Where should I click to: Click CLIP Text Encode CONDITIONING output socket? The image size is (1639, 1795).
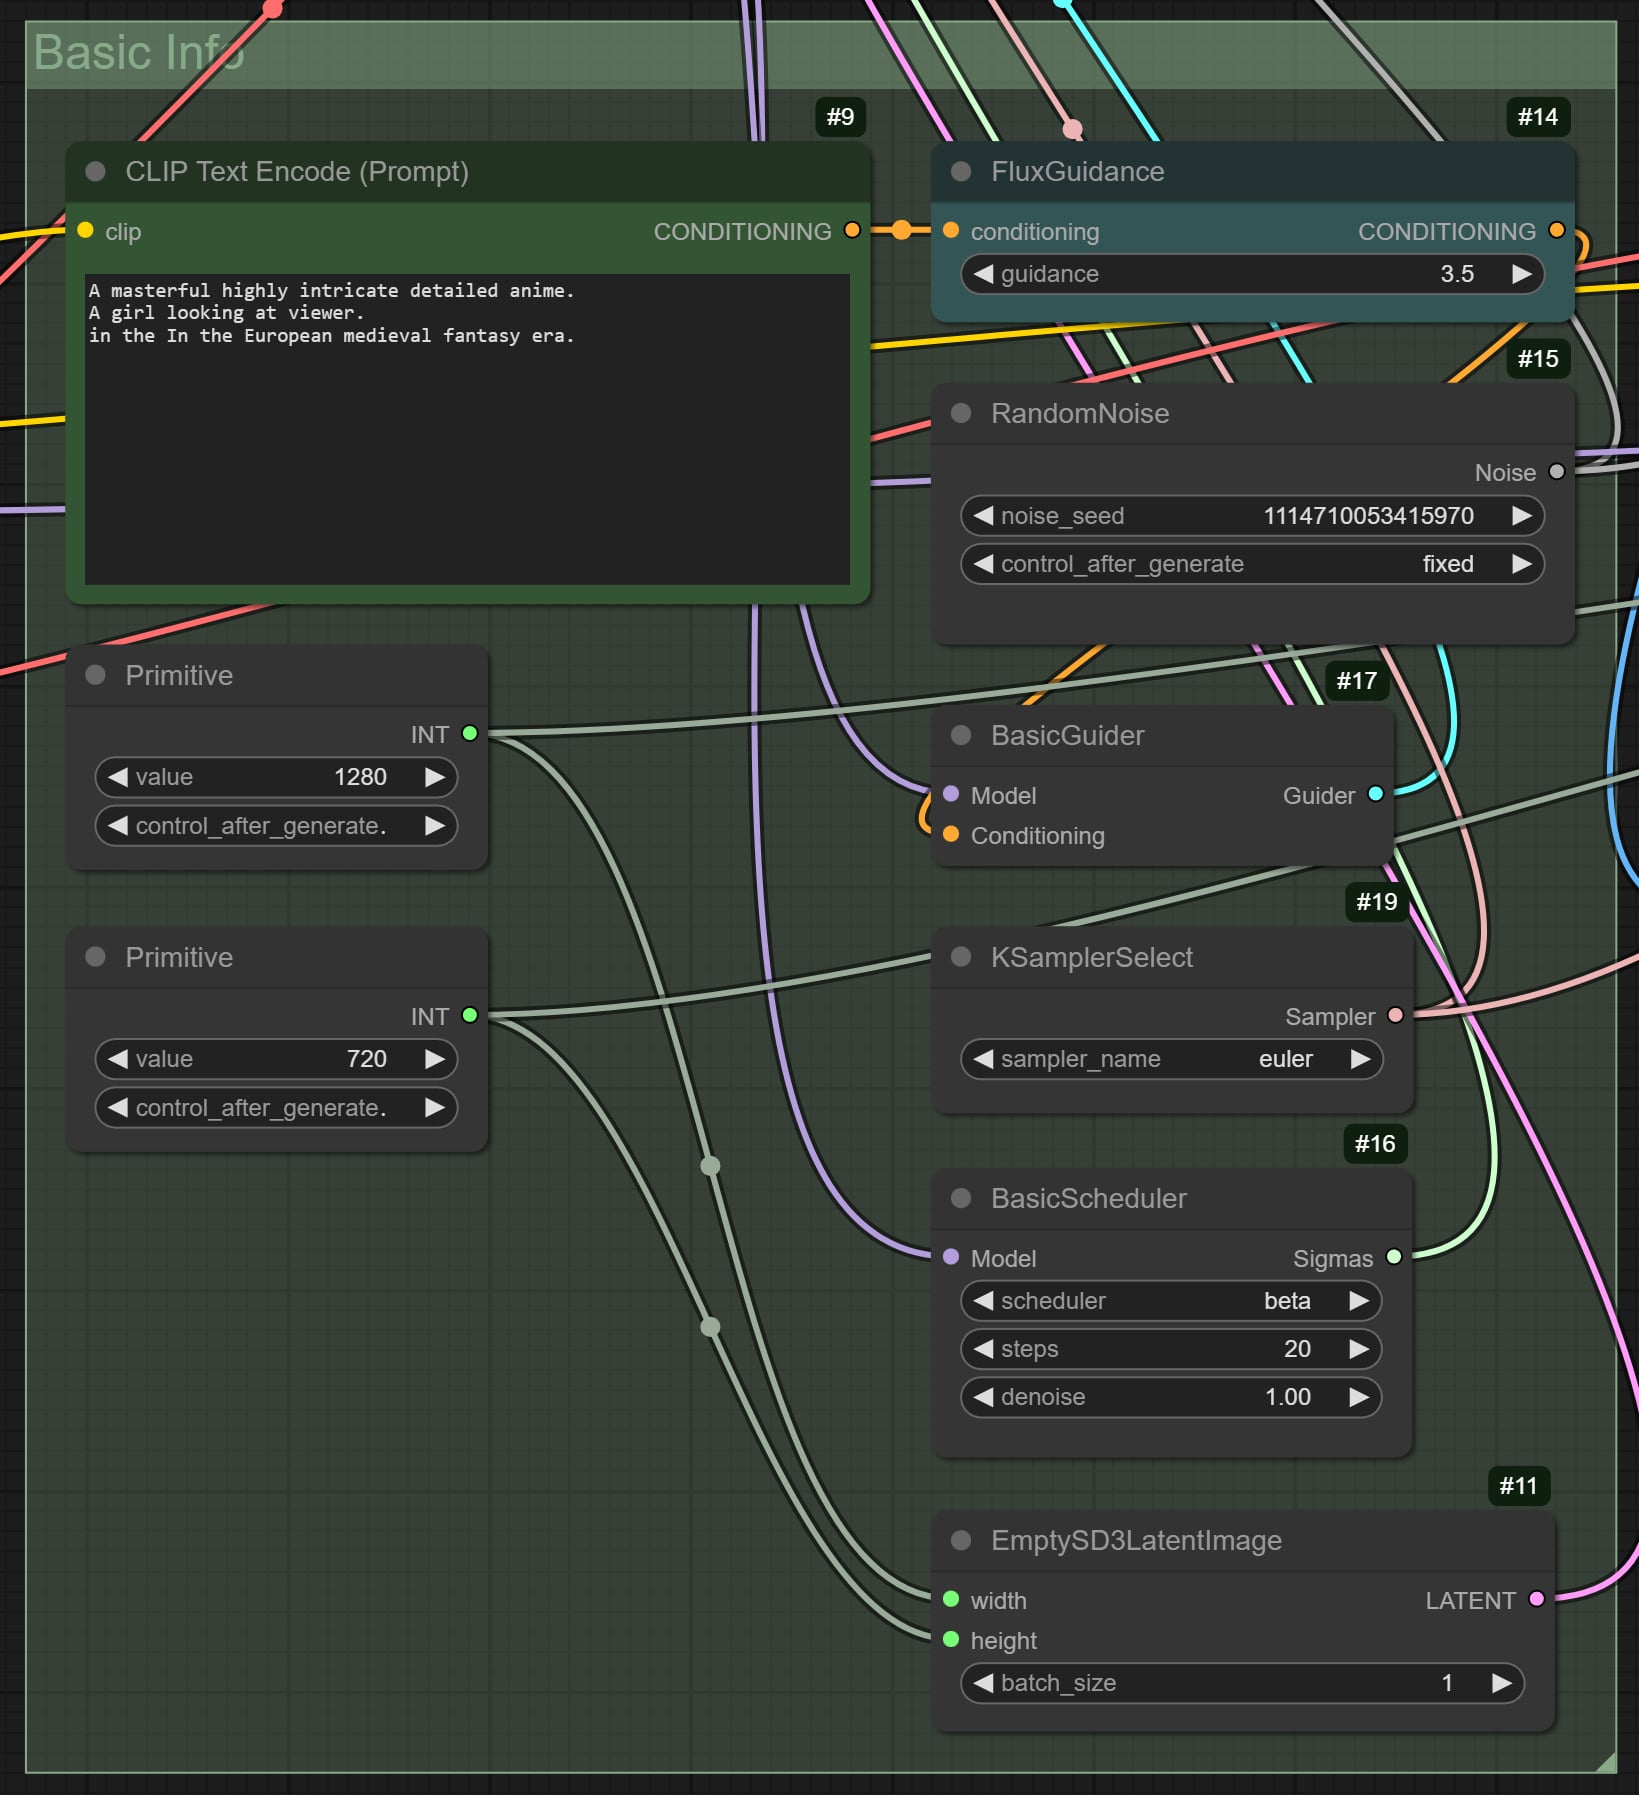(852, 231)
